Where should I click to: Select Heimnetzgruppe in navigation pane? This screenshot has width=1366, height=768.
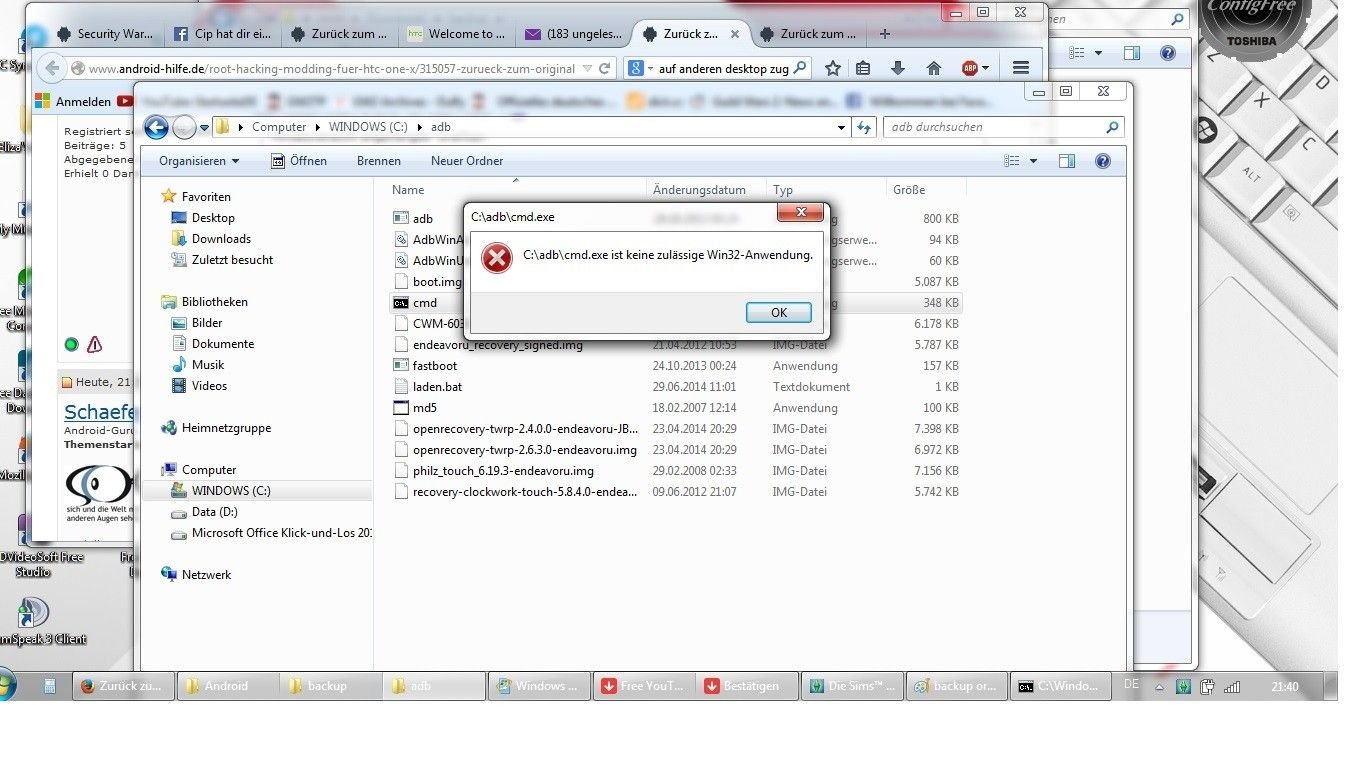226,428
